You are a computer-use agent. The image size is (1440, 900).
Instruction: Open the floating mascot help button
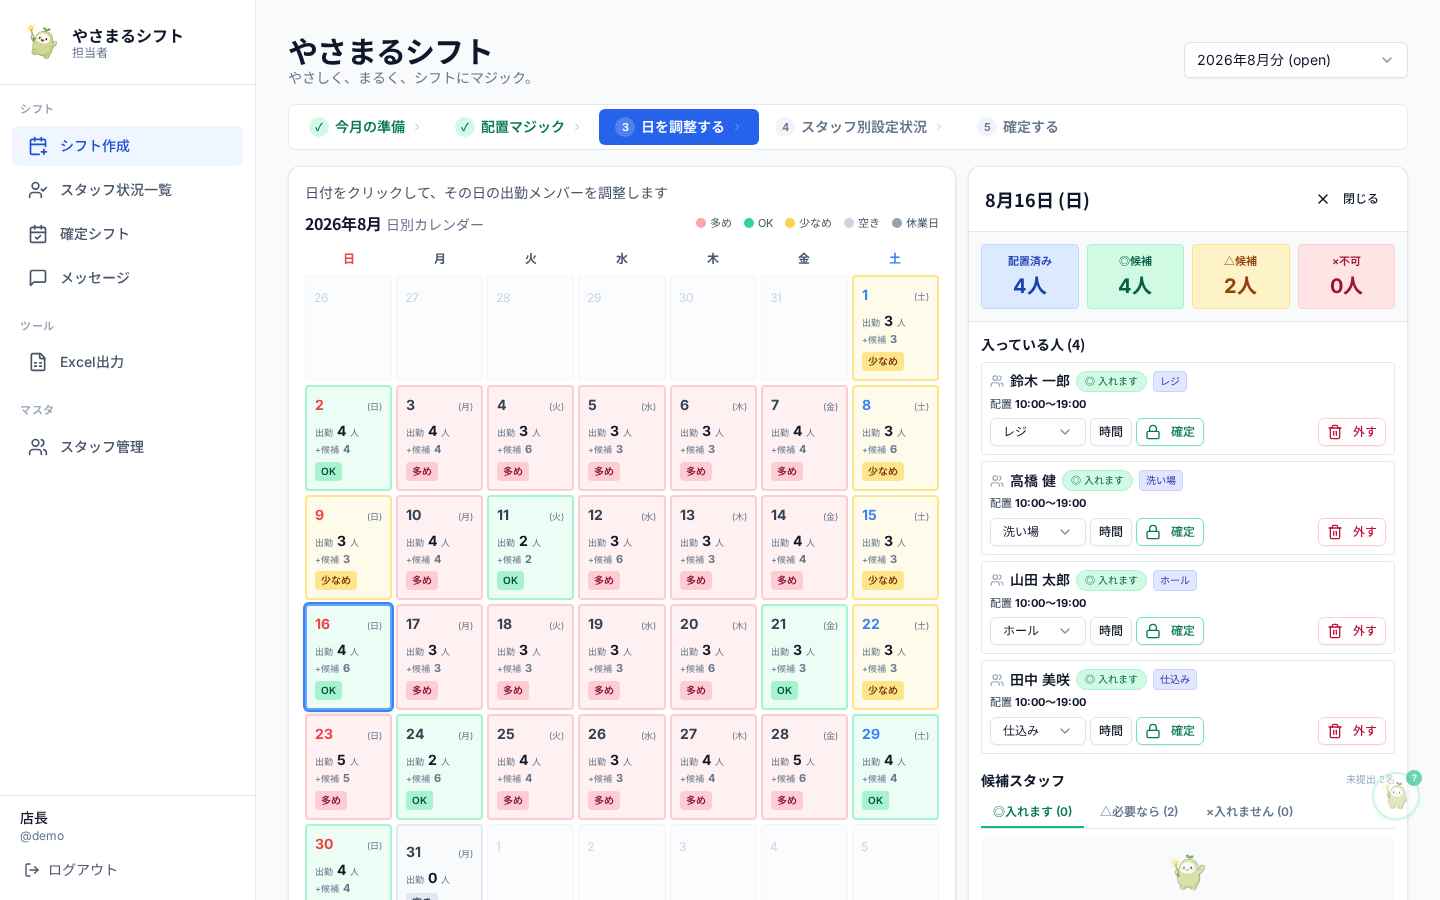[1396, 796]
